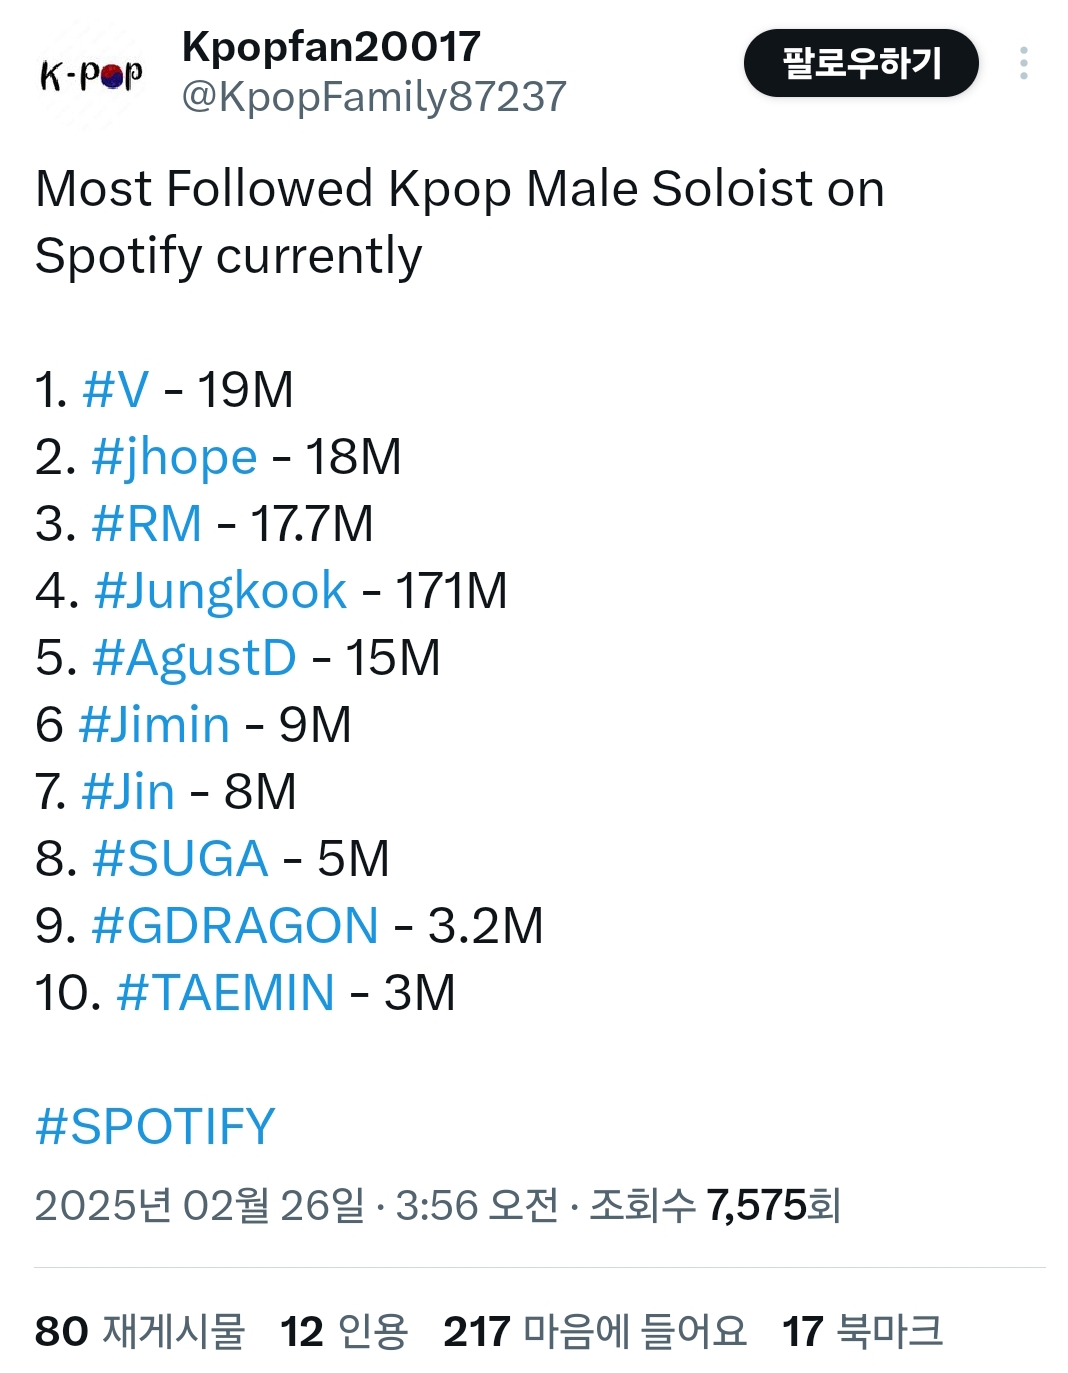Open the #AgustD hashtag
The image size is (1068, 1373).
tap(194, 658)
